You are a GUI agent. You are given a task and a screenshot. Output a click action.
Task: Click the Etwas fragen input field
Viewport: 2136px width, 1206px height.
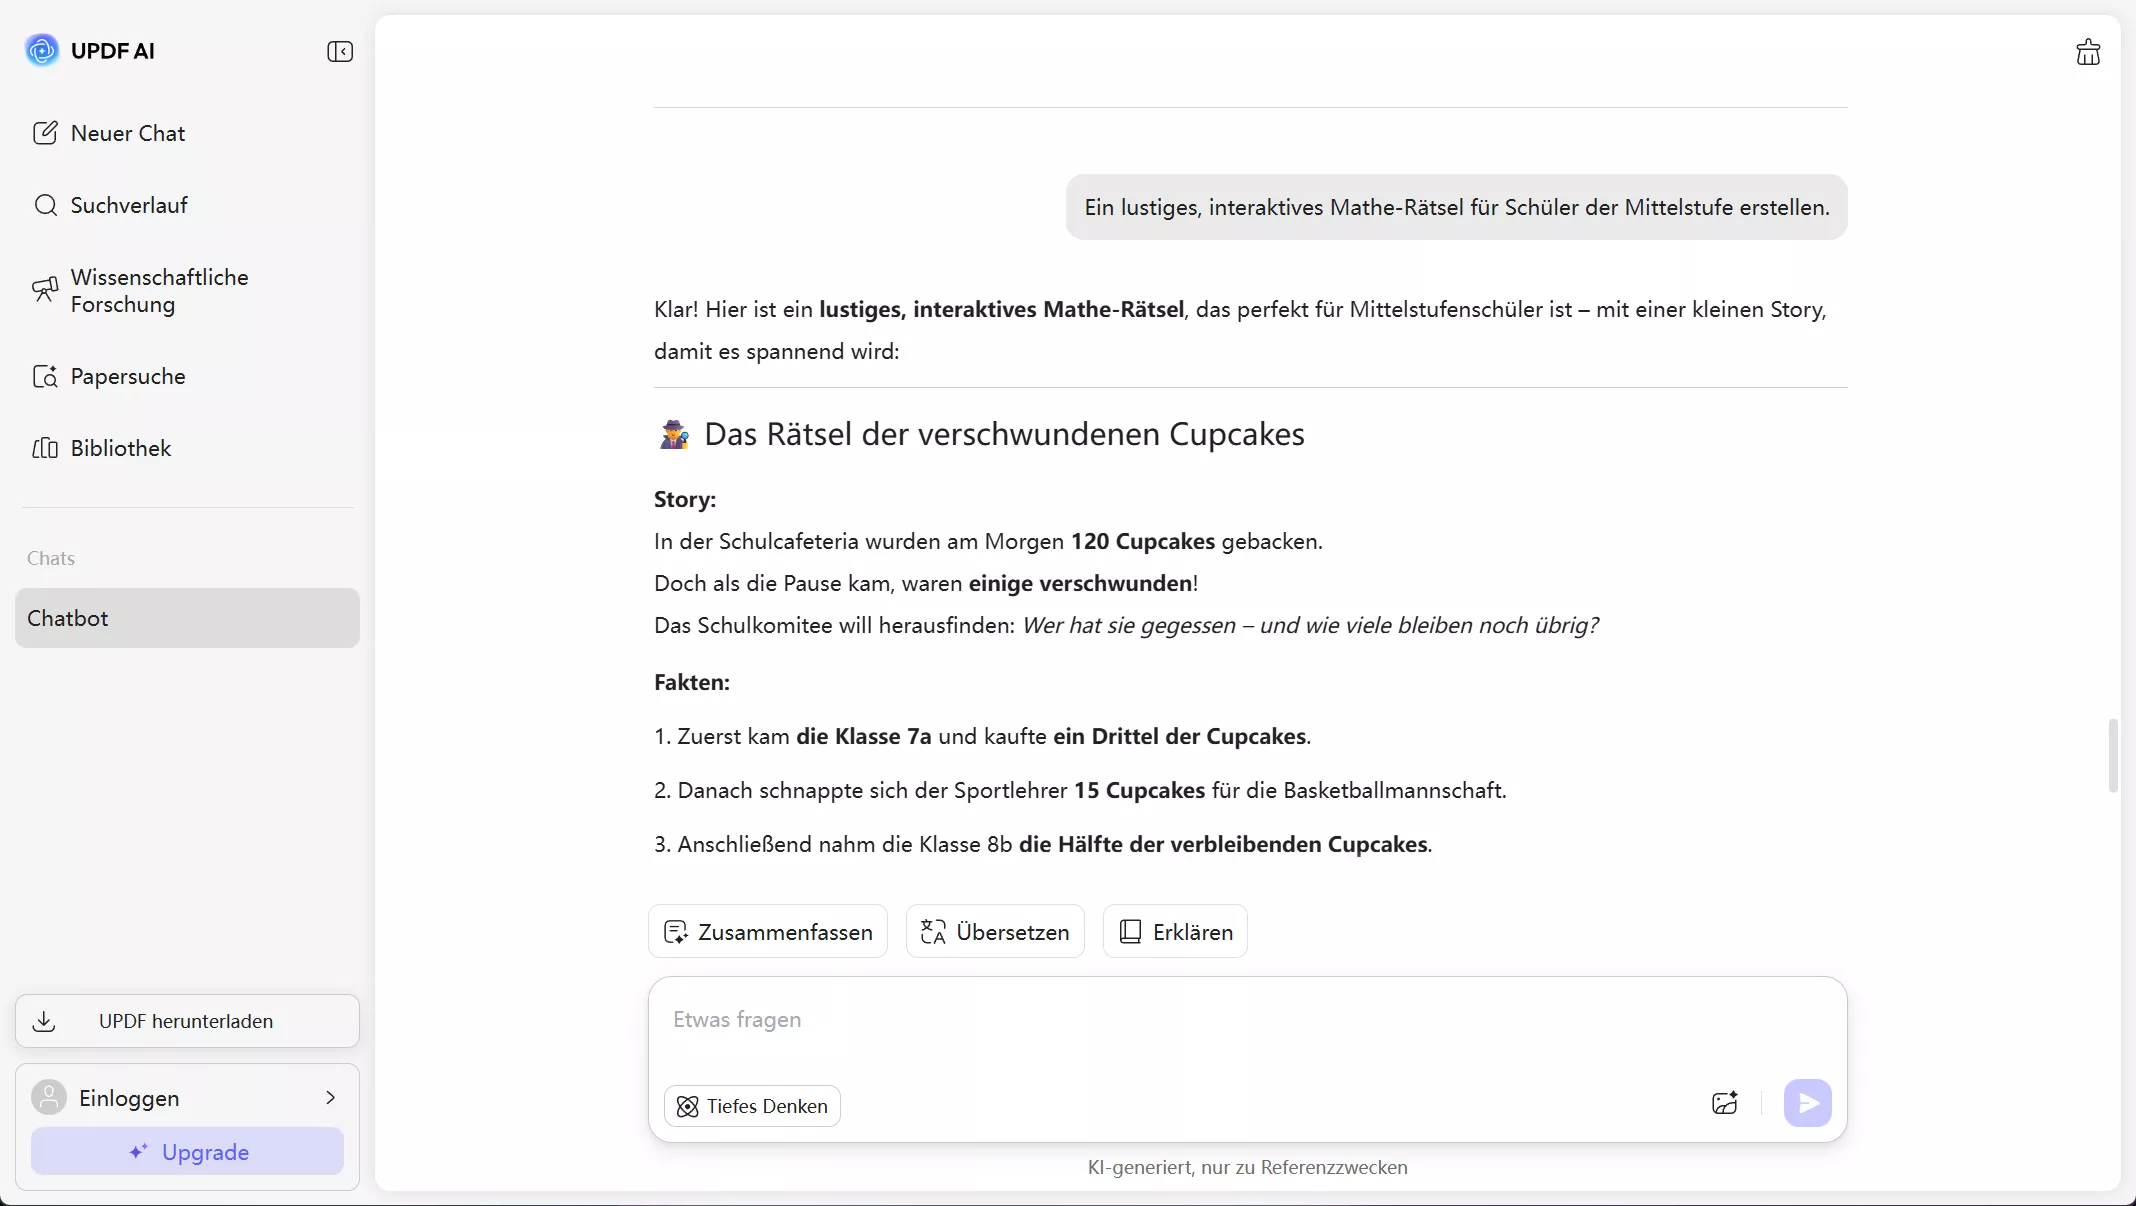[1100, 1020]
